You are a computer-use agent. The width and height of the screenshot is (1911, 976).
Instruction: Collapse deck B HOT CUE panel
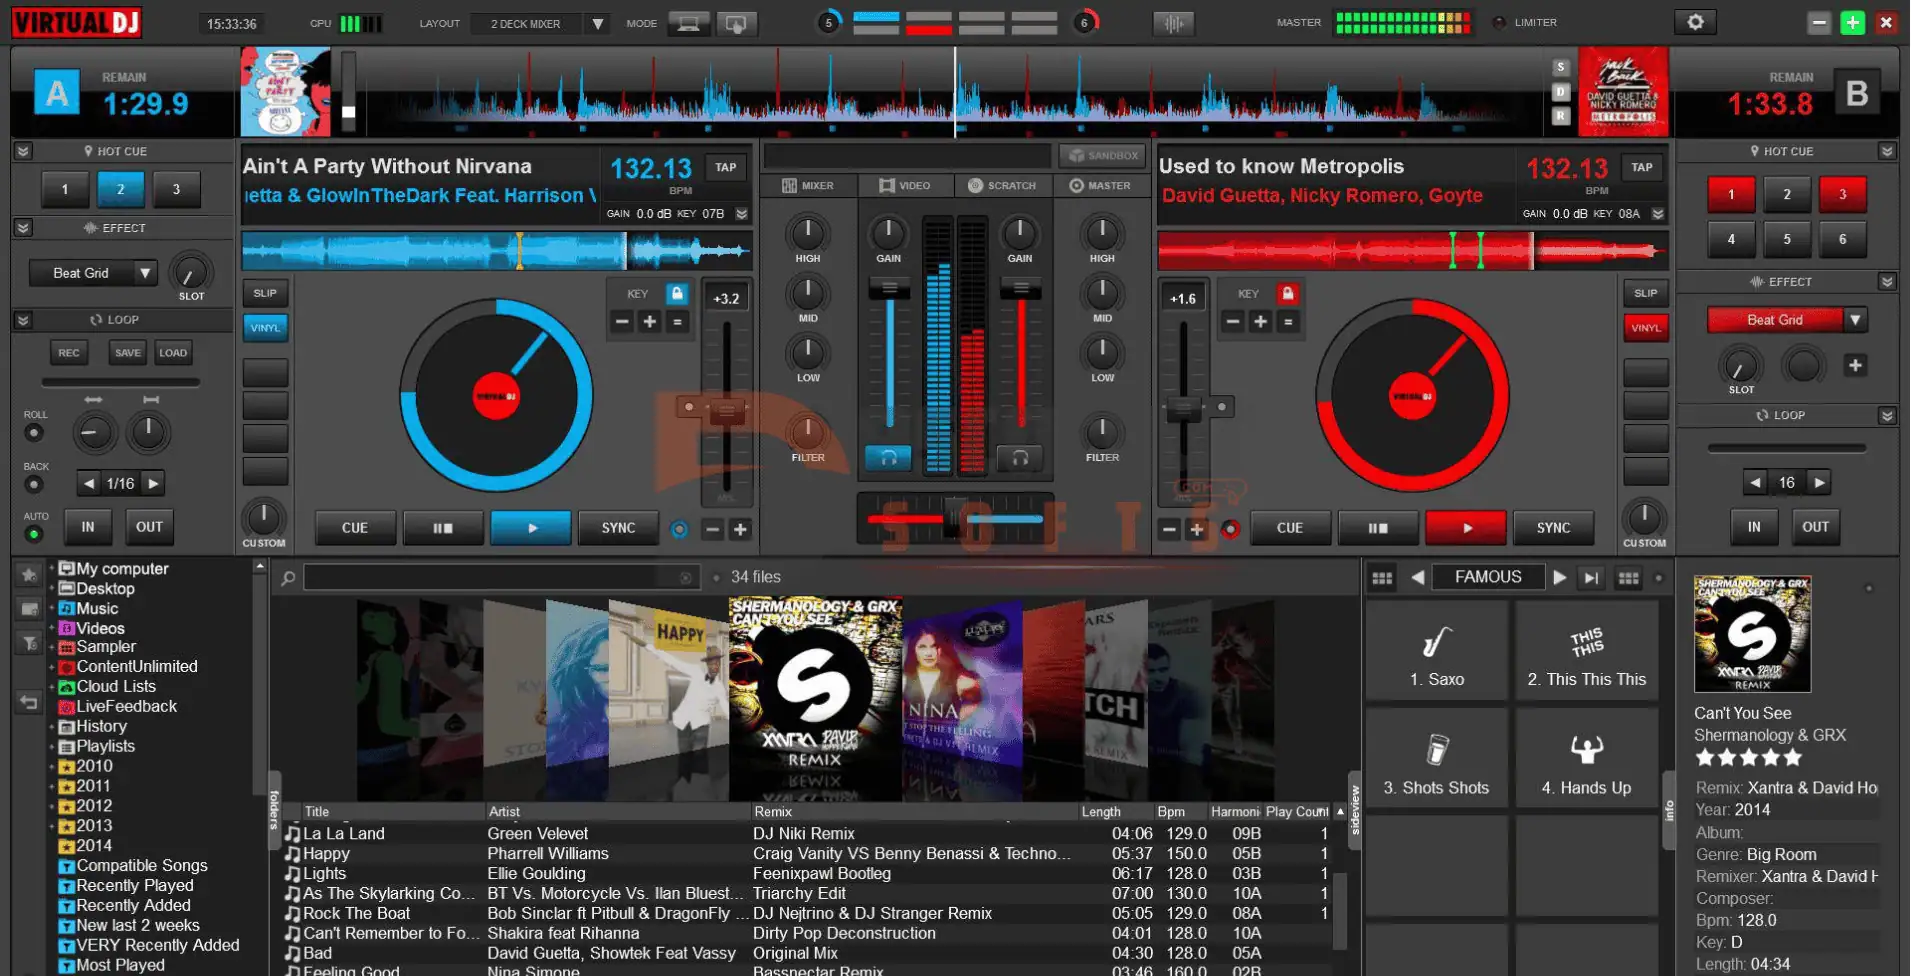[x=1886, y=151]
